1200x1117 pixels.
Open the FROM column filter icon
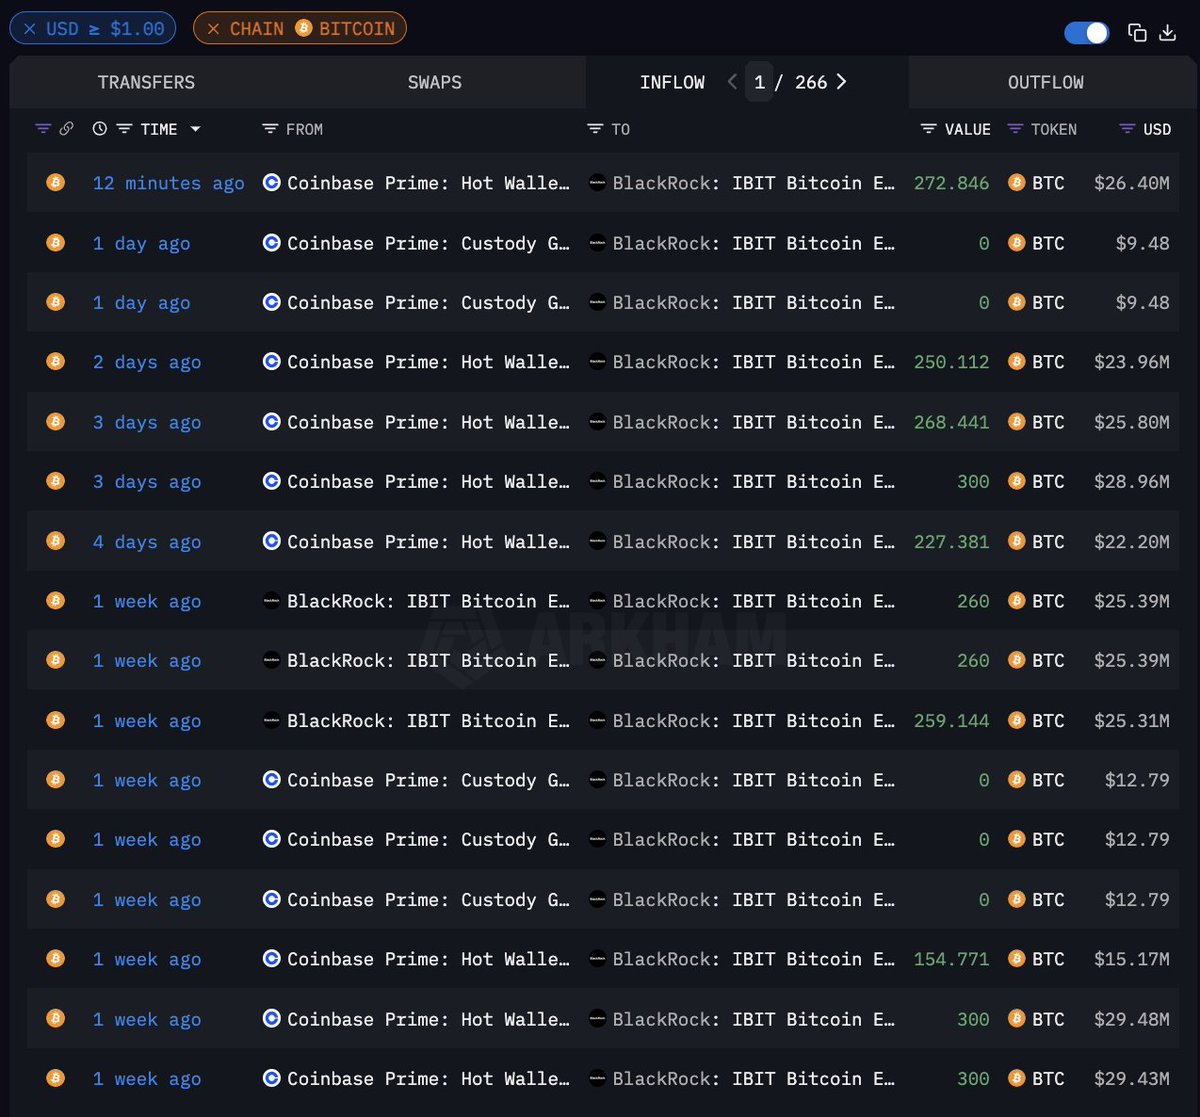tap(269, 129)
